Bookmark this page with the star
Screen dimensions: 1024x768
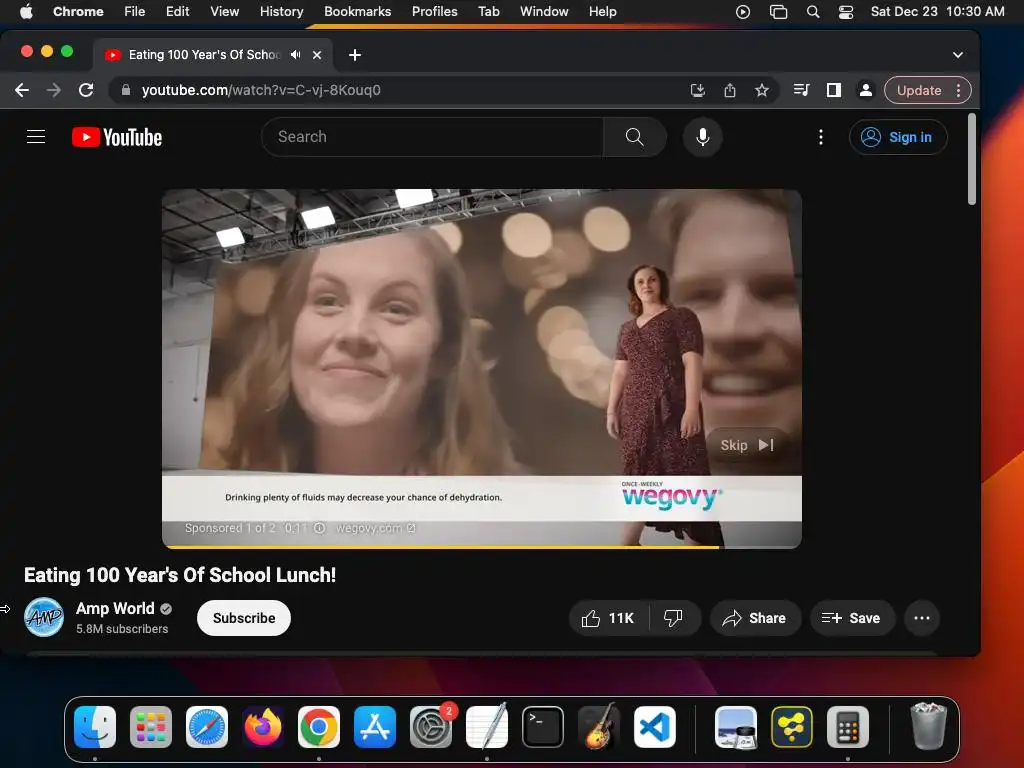tap(761, 90)
